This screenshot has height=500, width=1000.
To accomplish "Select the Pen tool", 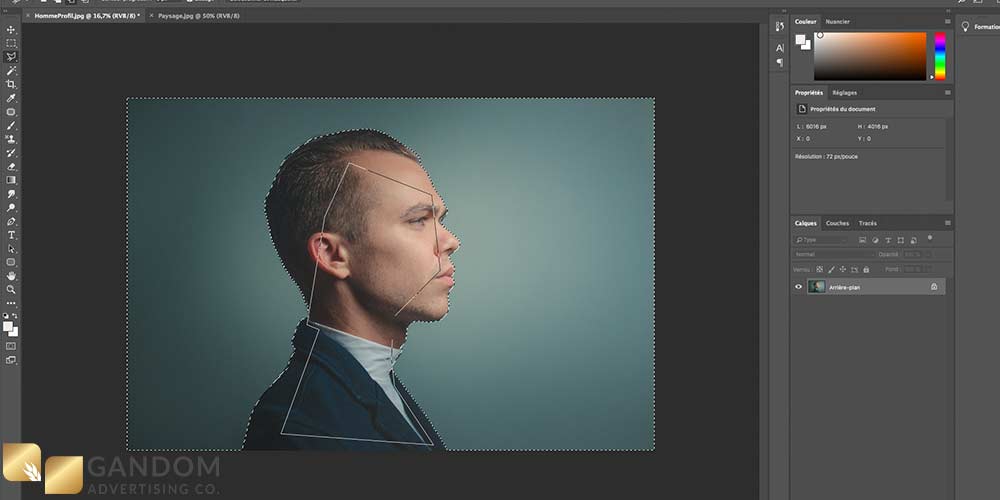I will point(11,221).
